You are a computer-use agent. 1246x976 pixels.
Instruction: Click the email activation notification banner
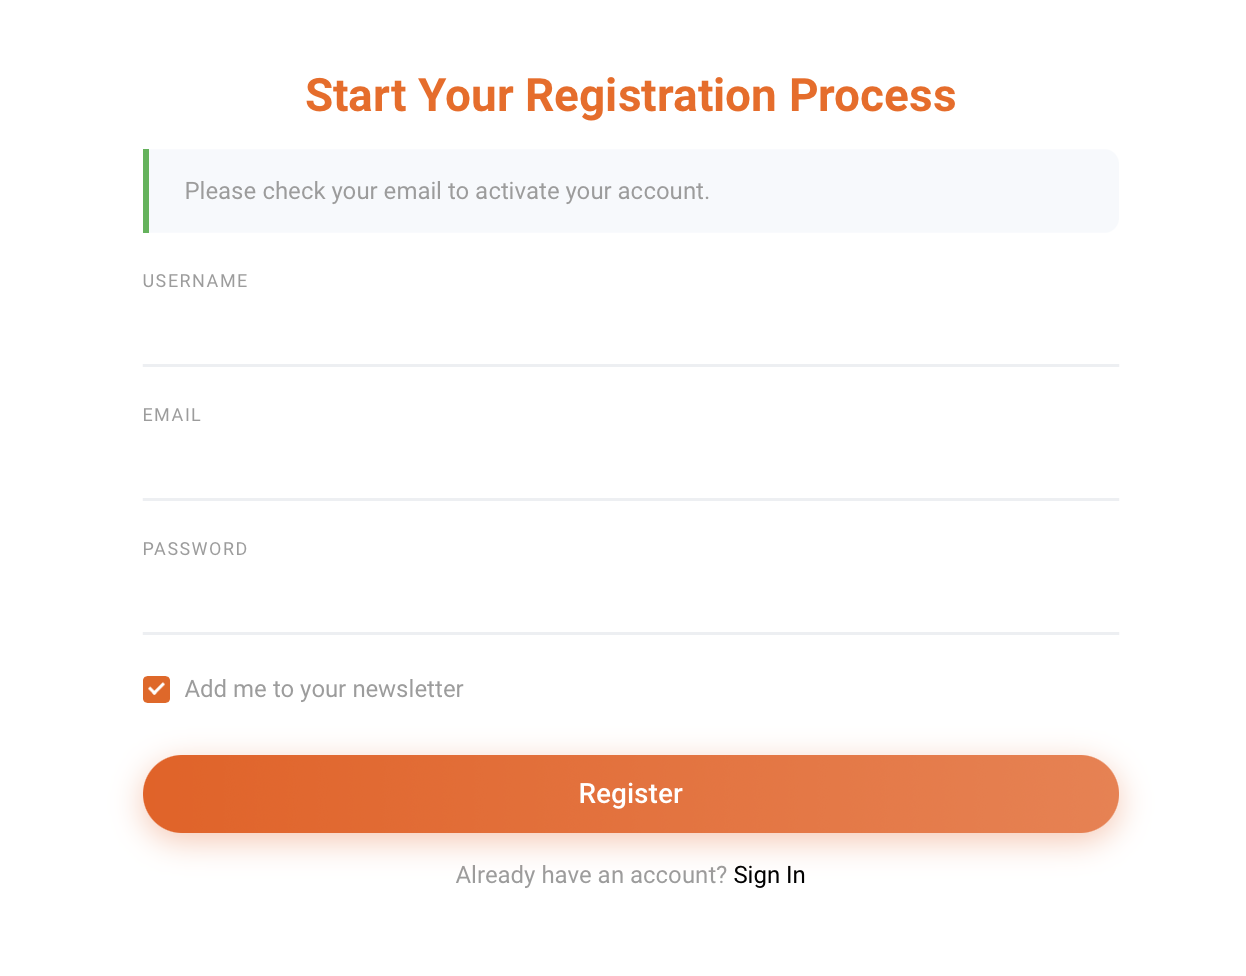pos(630,191)
